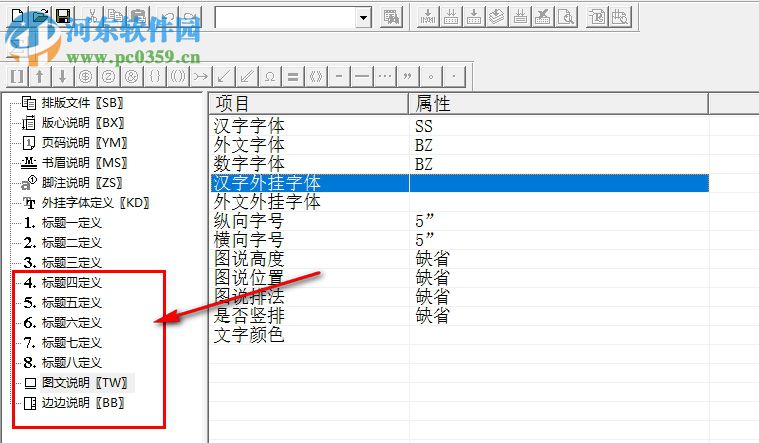Click the Copy pages icon
Screen dimensions: 759x443
click(x=115, y=16)
